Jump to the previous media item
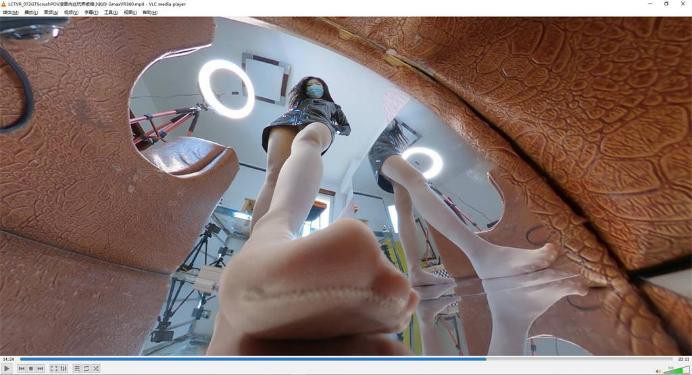This screenshot has height=375, width=692. [21, 368]
